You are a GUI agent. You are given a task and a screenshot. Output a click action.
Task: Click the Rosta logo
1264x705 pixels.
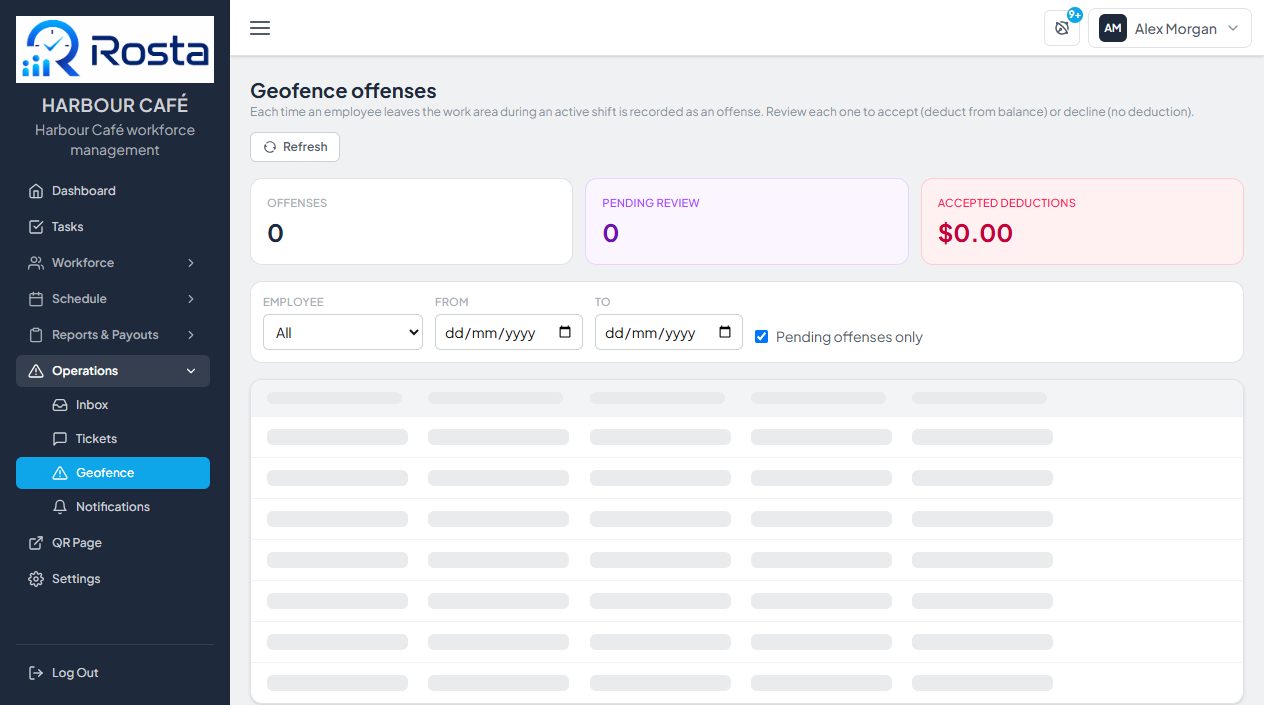[x=115, y=49]
